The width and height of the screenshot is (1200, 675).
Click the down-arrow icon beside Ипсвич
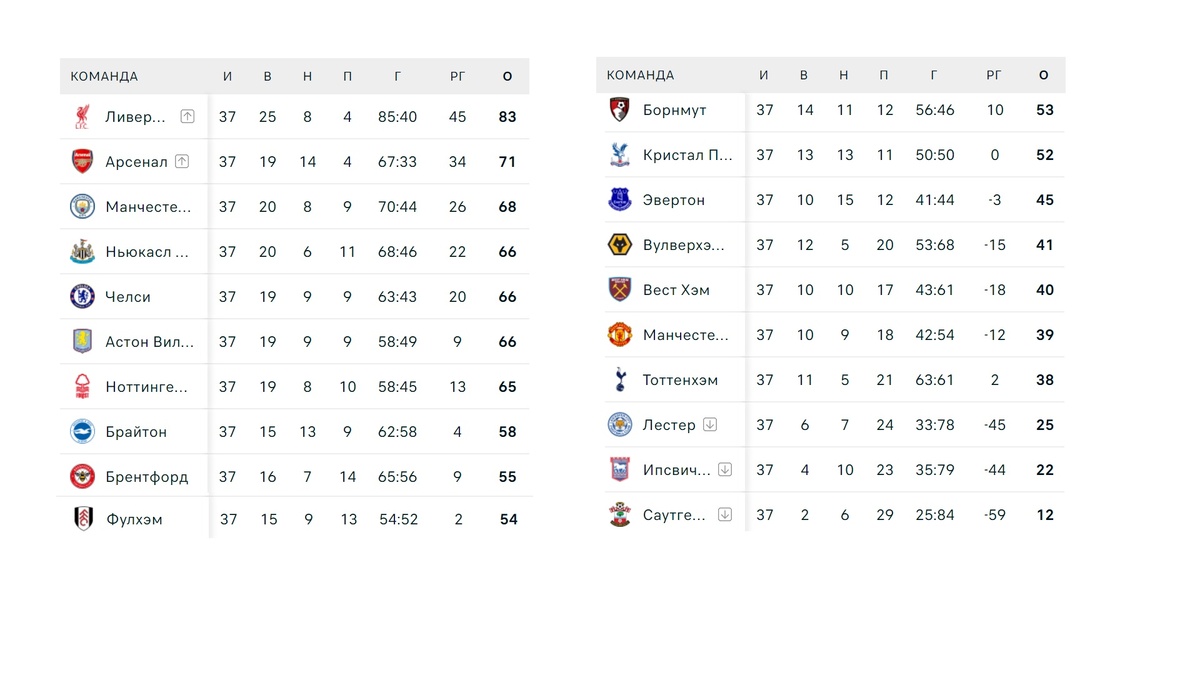(x=725, y=470)
